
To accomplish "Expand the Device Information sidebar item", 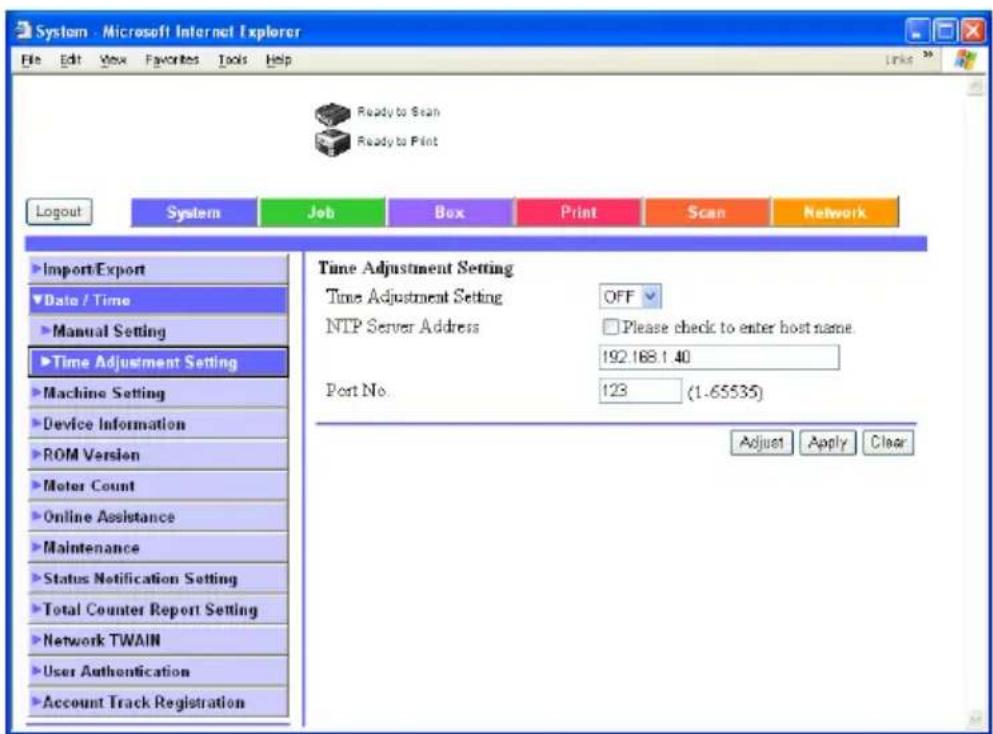I will coord(158,424).
